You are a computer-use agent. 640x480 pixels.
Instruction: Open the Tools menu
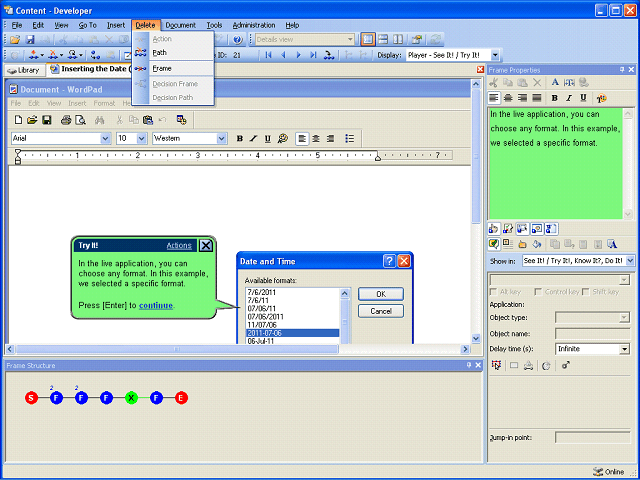click(x=214, y=25)
